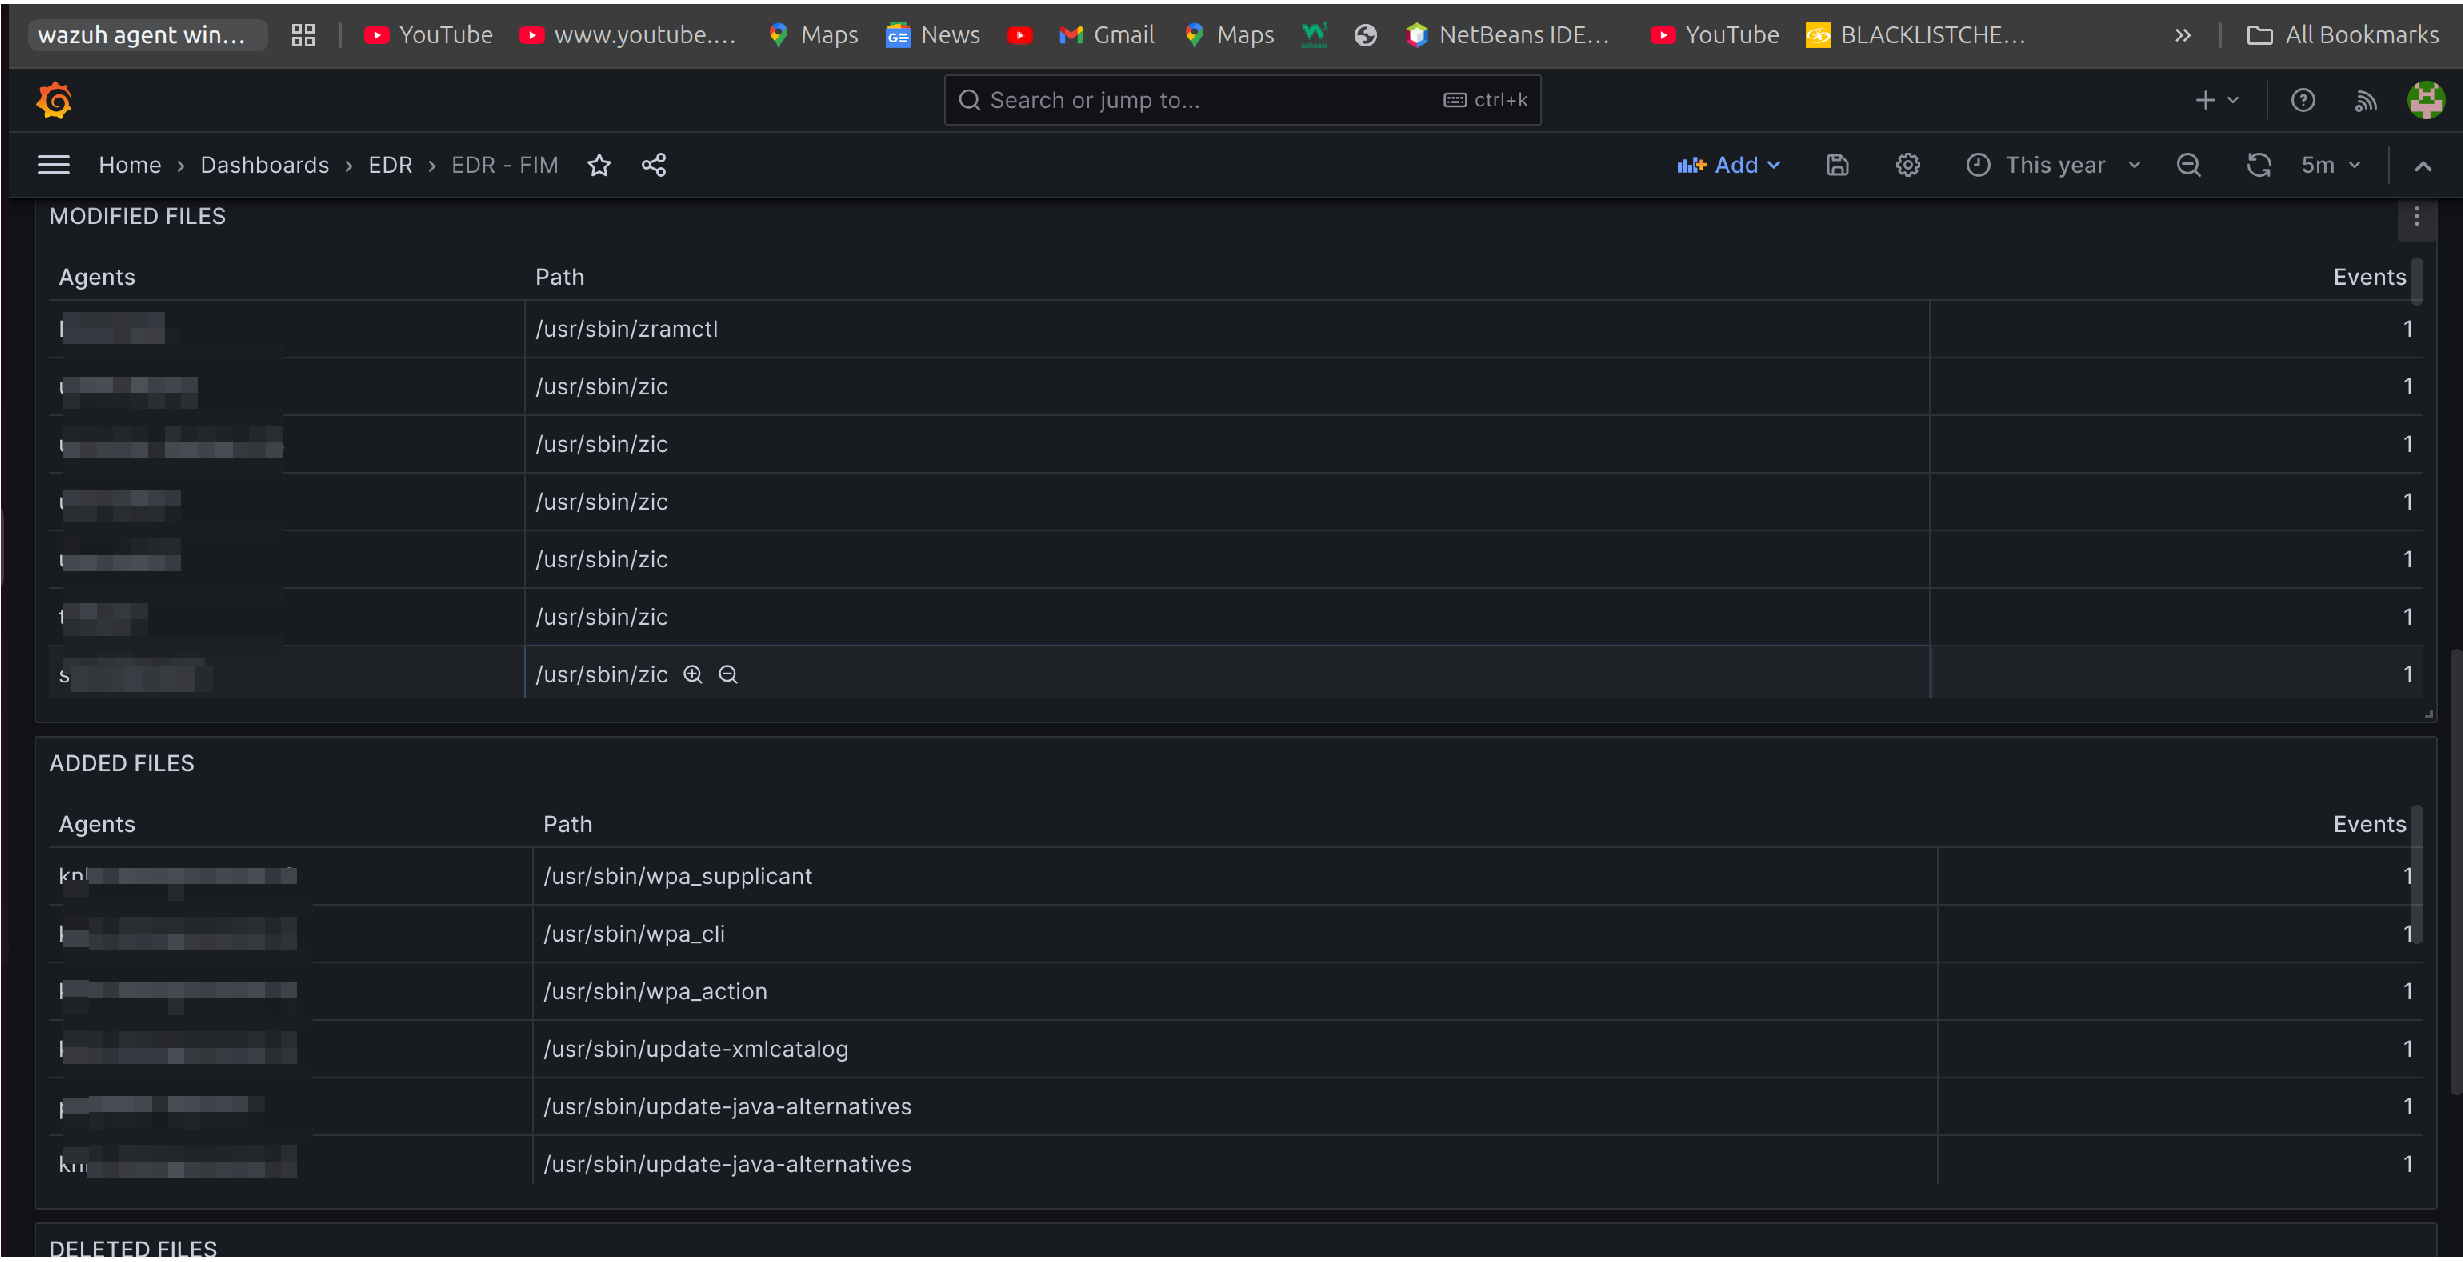This screenshot has width=2463, height=1262.
Task: Open the news feed icon
Action: 2364,100
